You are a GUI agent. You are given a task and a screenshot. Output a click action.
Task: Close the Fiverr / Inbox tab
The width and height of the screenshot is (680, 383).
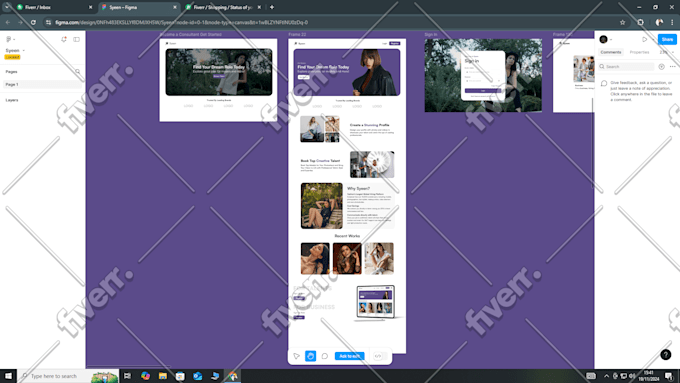[x=90, y=7]
